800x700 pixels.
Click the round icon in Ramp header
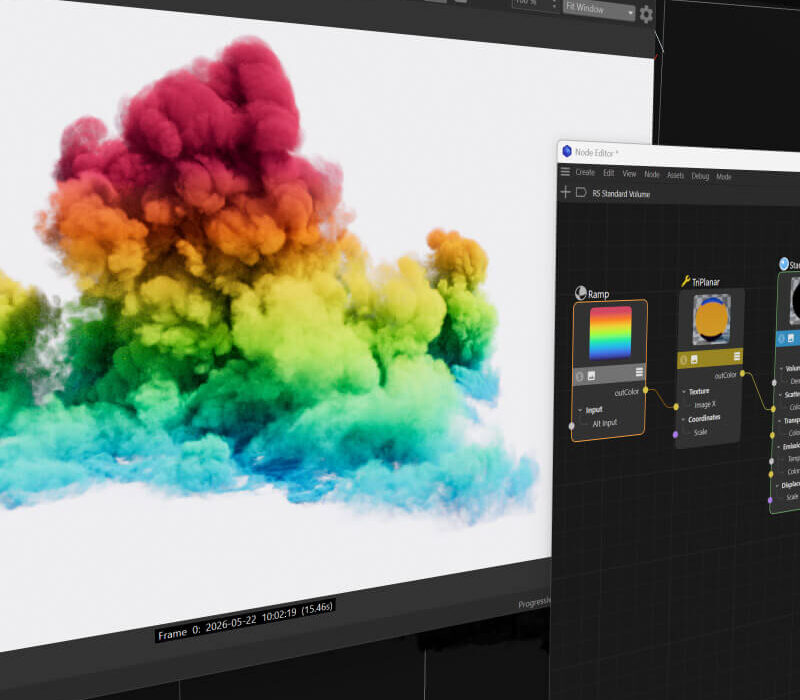[x=580, y=377]
